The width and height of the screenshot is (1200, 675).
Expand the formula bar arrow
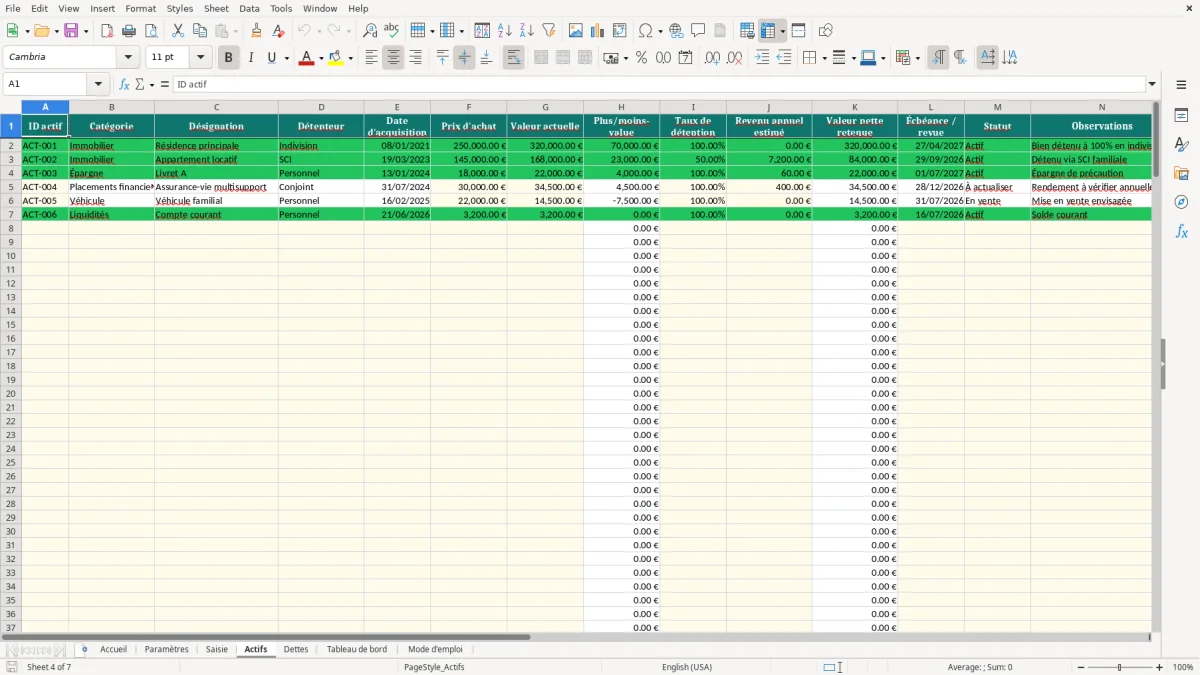click(1152, 84)
